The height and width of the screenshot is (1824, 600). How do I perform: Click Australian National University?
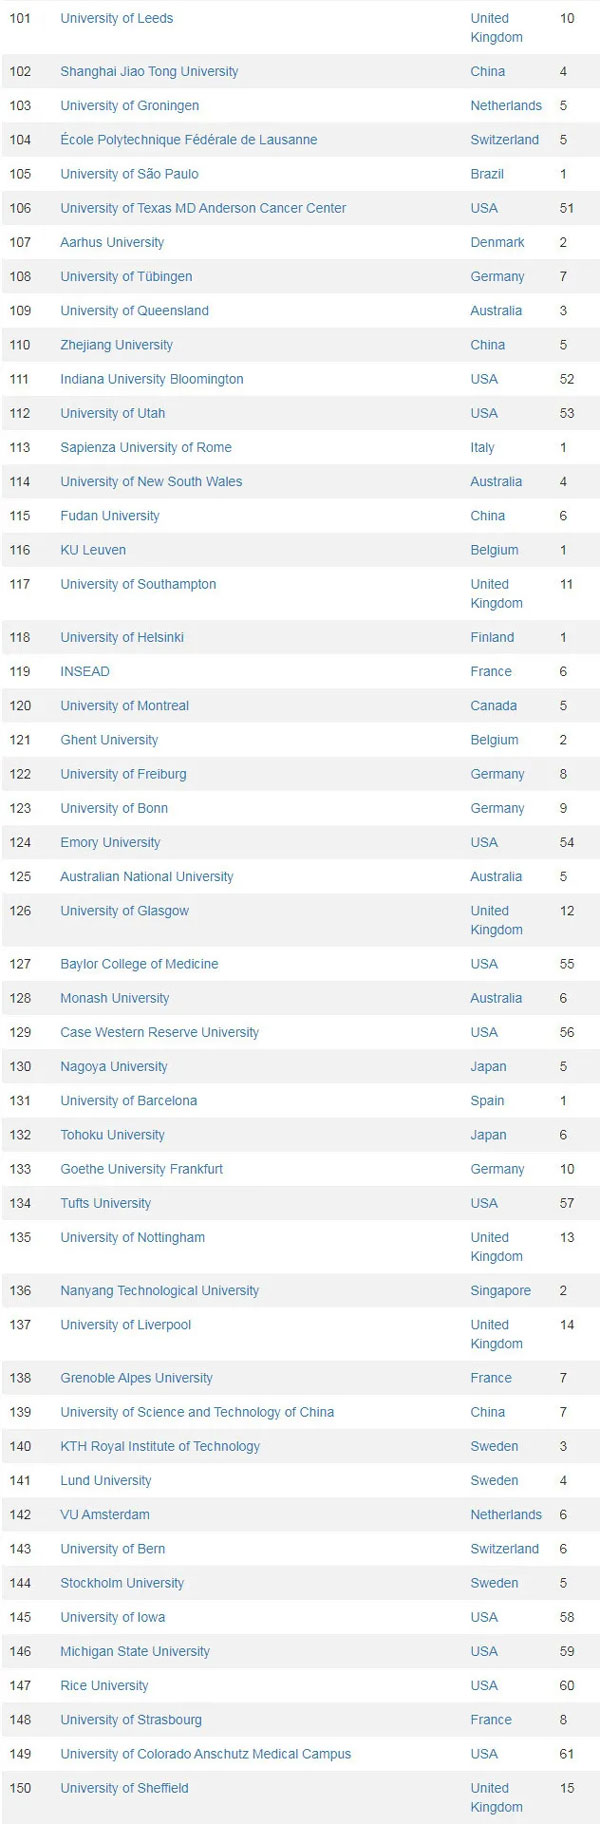click(146, 876)
